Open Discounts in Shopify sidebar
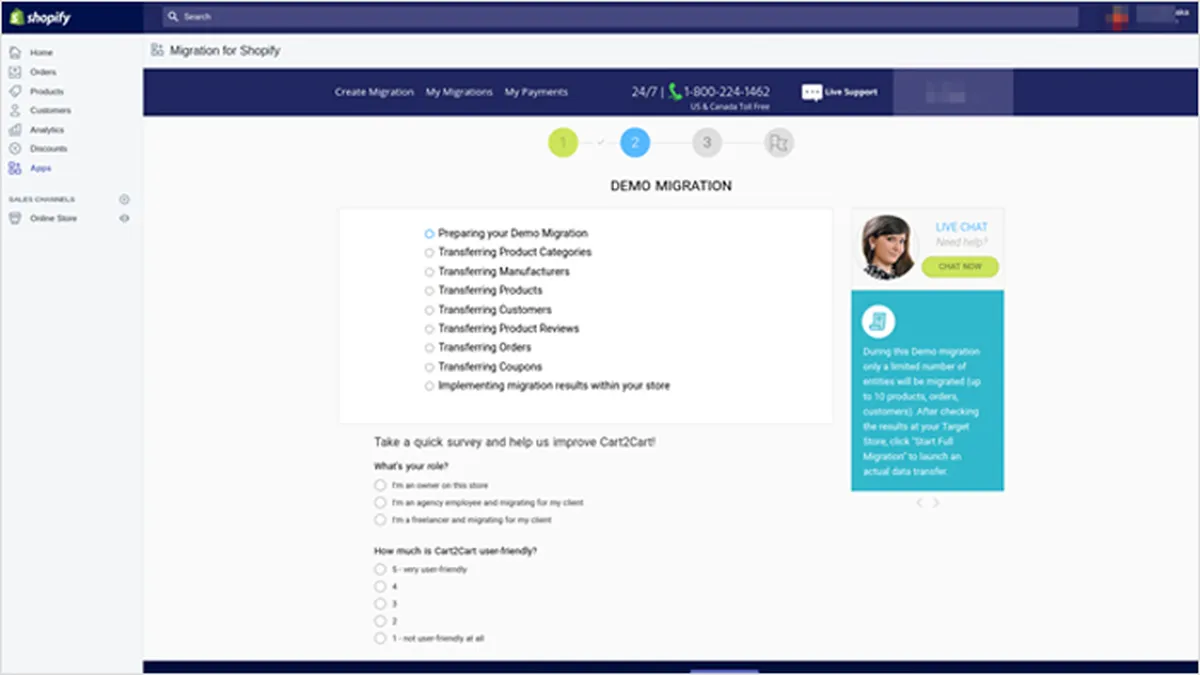1200x675 pixels. [x=48, y=149]
